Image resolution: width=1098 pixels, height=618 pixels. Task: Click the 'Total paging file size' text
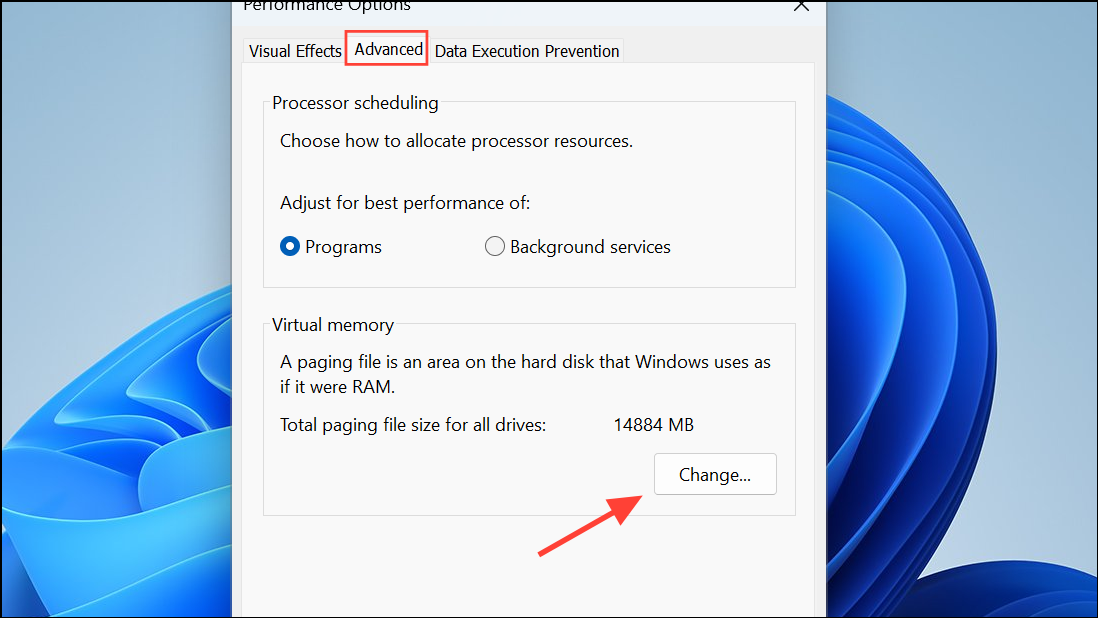pos(412,424)
